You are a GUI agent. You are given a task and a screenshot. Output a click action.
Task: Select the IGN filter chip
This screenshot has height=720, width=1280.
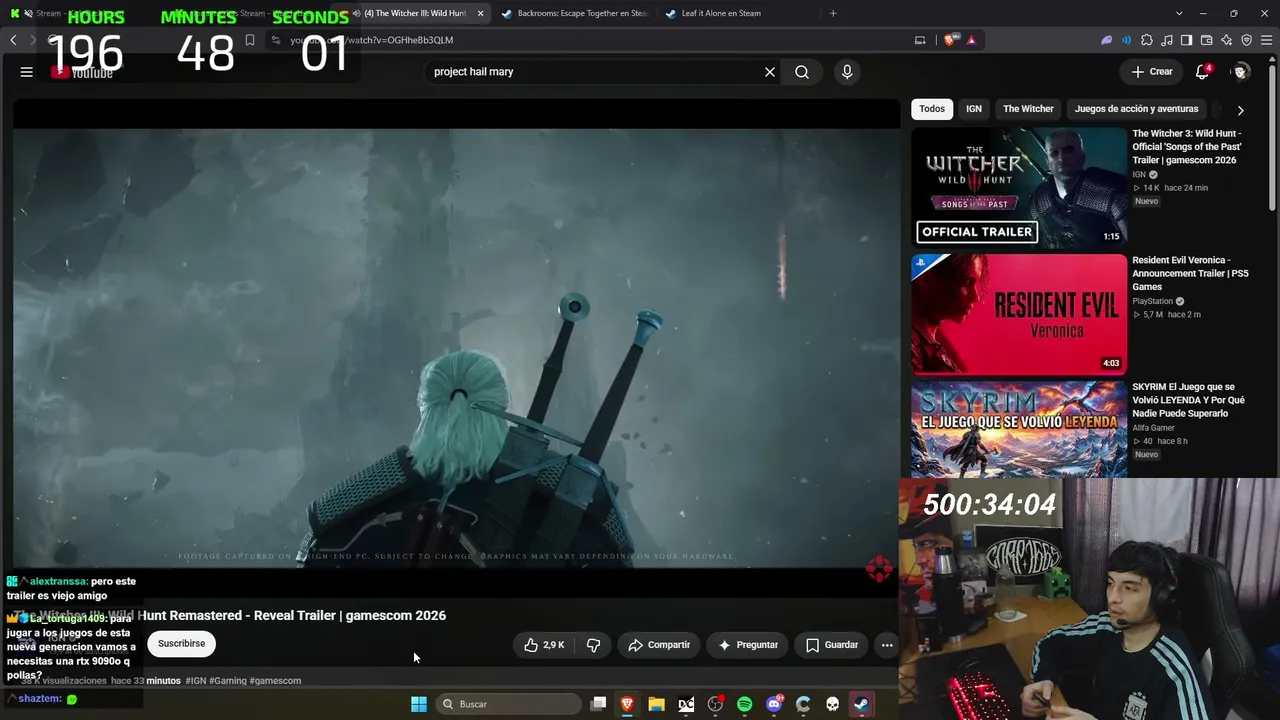(x=974, y=109)
